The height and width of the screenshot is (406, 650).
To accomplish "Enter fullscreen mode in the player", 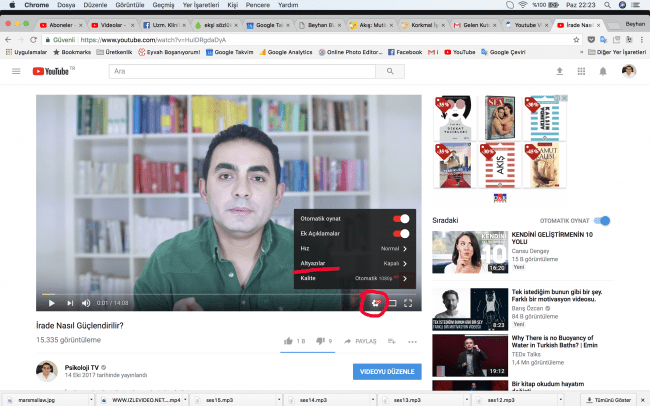I will point(409,302).
